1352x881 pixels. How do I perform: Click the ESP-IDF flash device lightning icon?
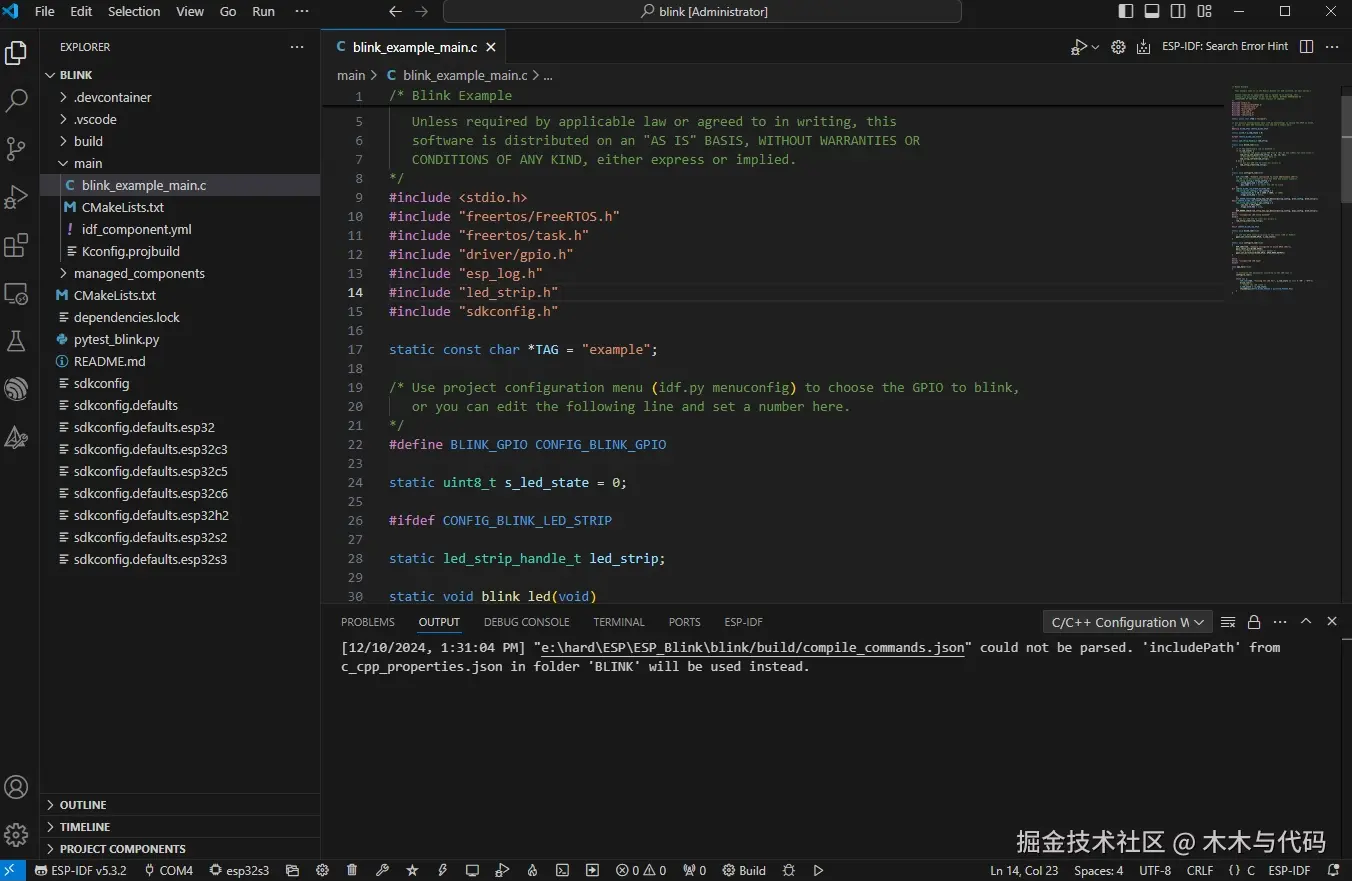442,870
